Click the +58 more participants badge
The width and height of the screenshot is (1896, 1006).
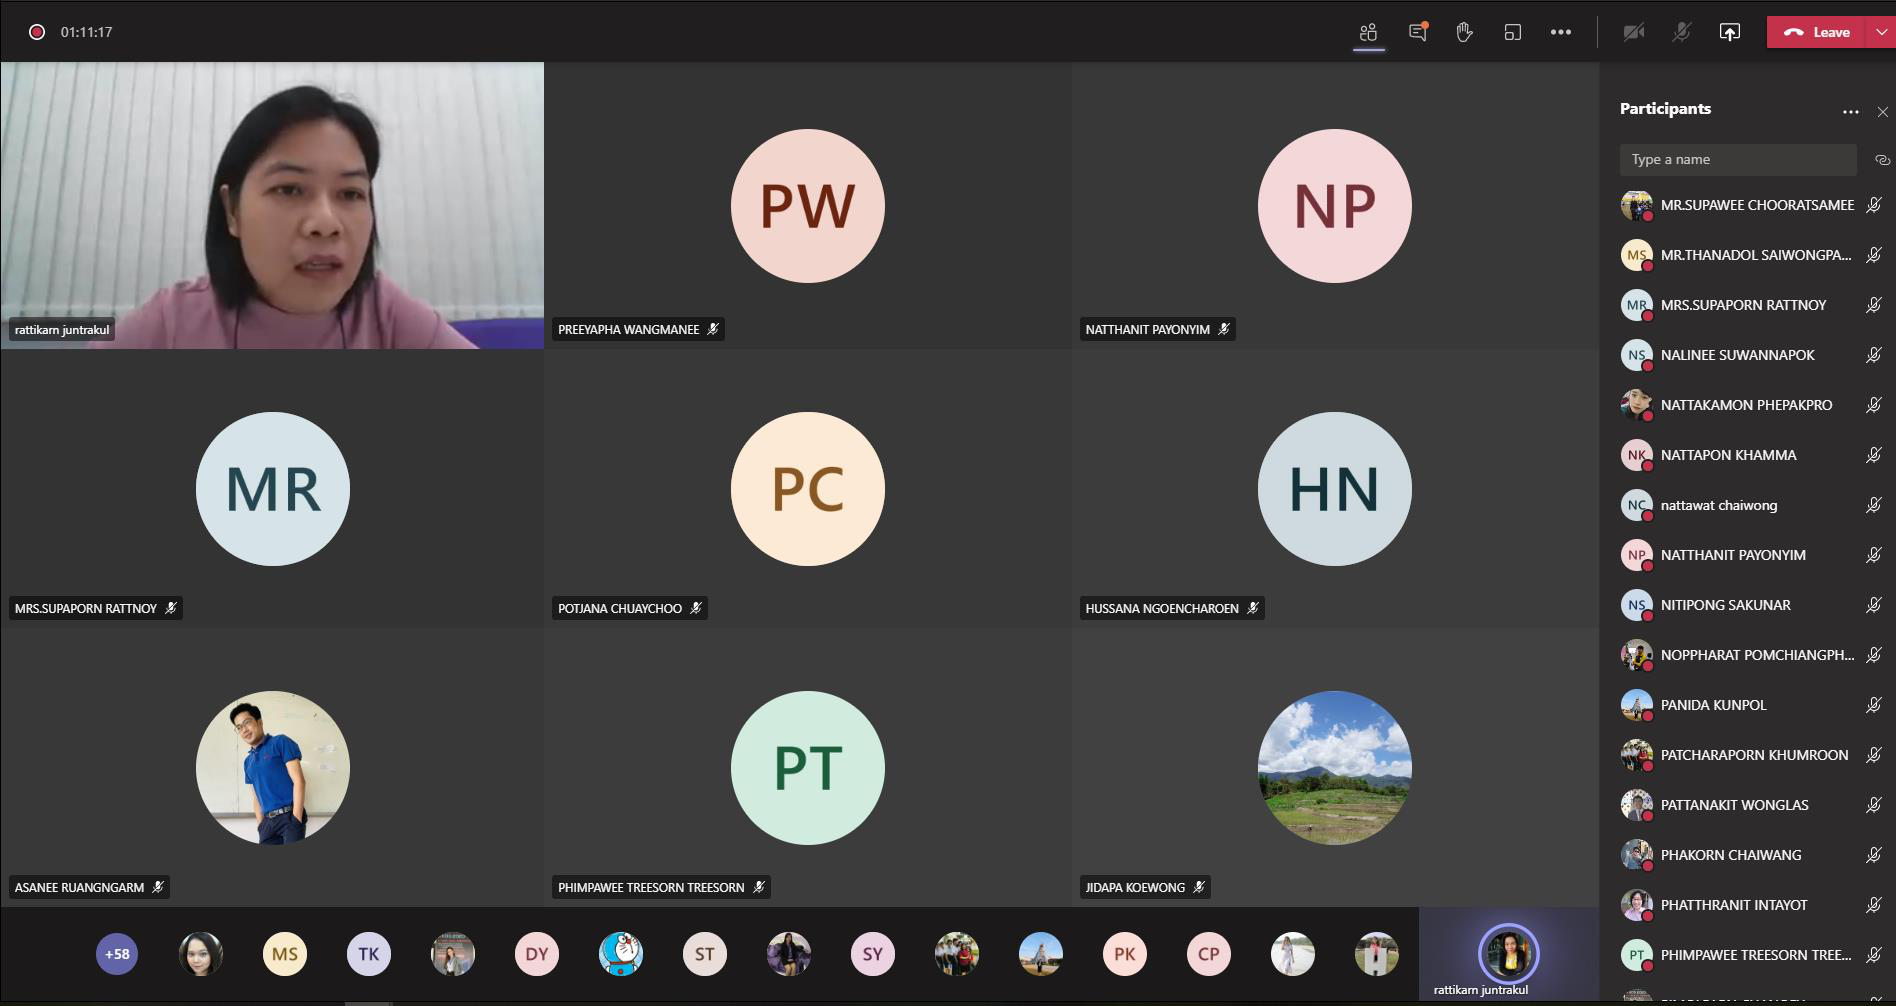point(117,954)
